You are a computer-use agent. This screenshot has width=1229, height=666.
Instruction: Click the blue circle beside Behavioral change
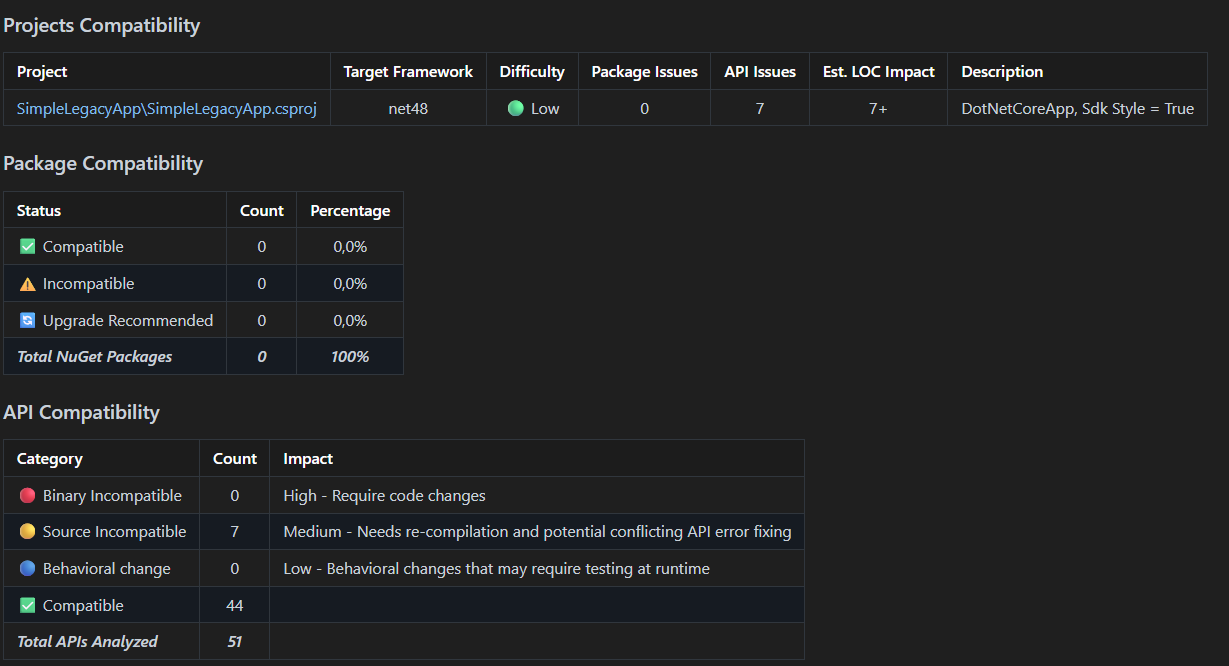pyautogui.click(x=28, y=569)
